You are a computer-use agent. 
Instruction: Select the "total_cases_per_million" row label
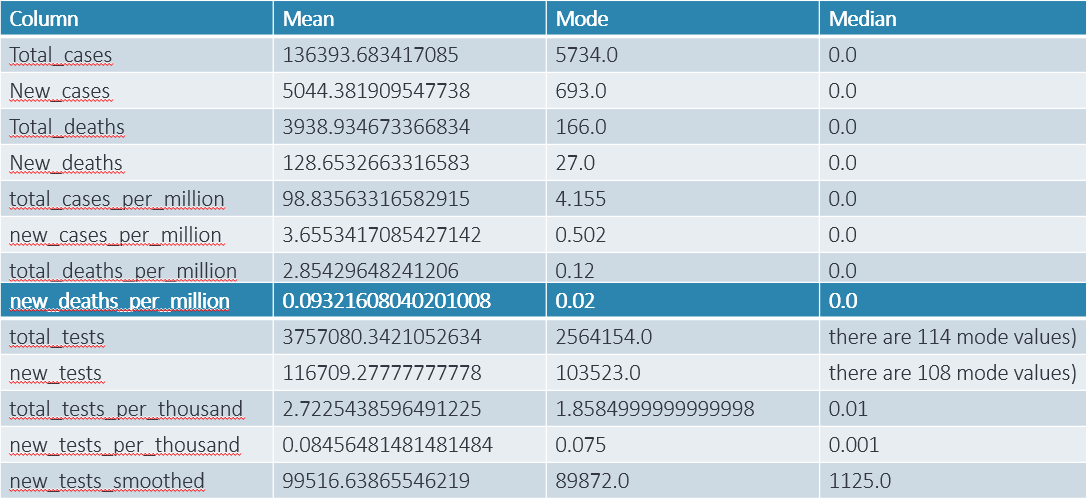117,199
